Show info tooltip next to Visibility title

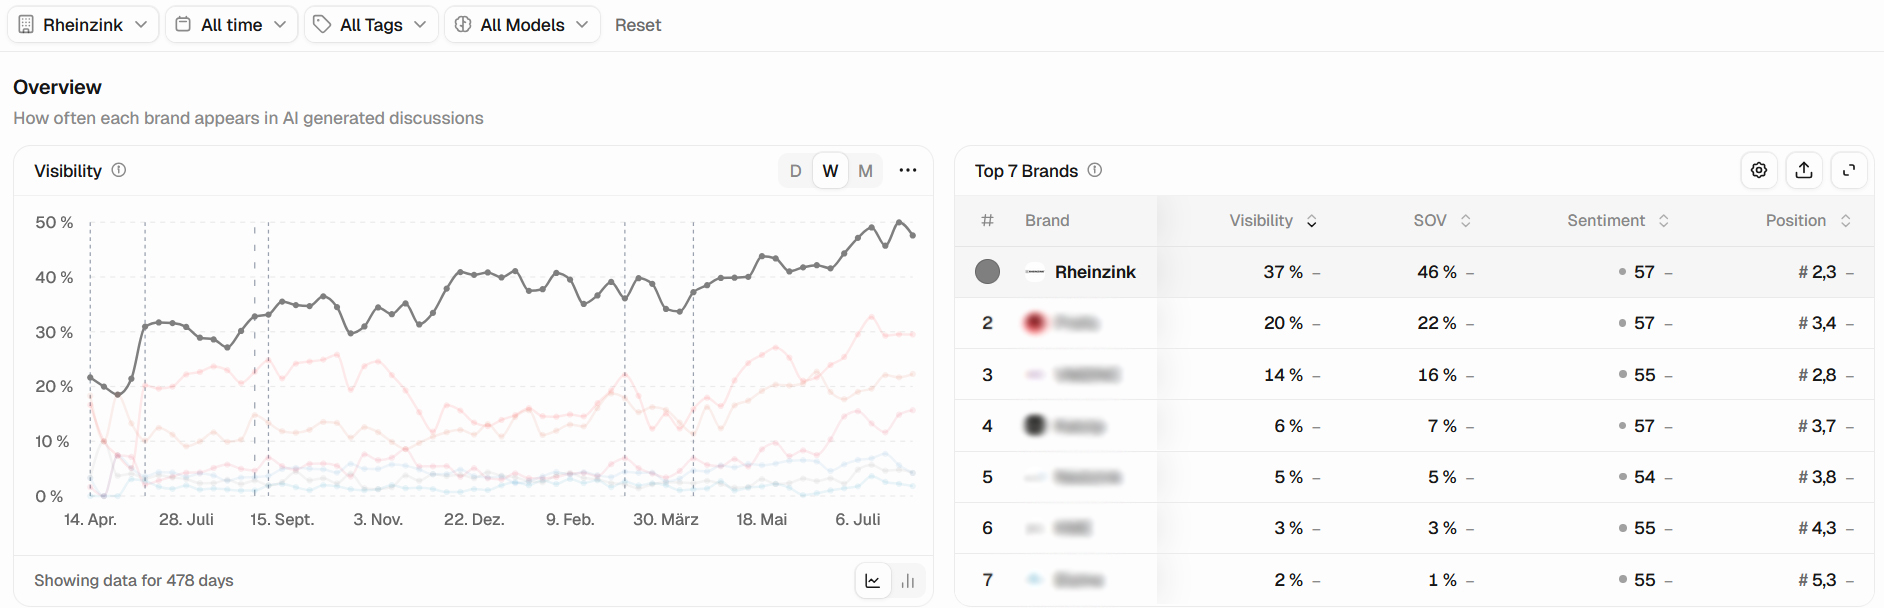pos(119,170)
